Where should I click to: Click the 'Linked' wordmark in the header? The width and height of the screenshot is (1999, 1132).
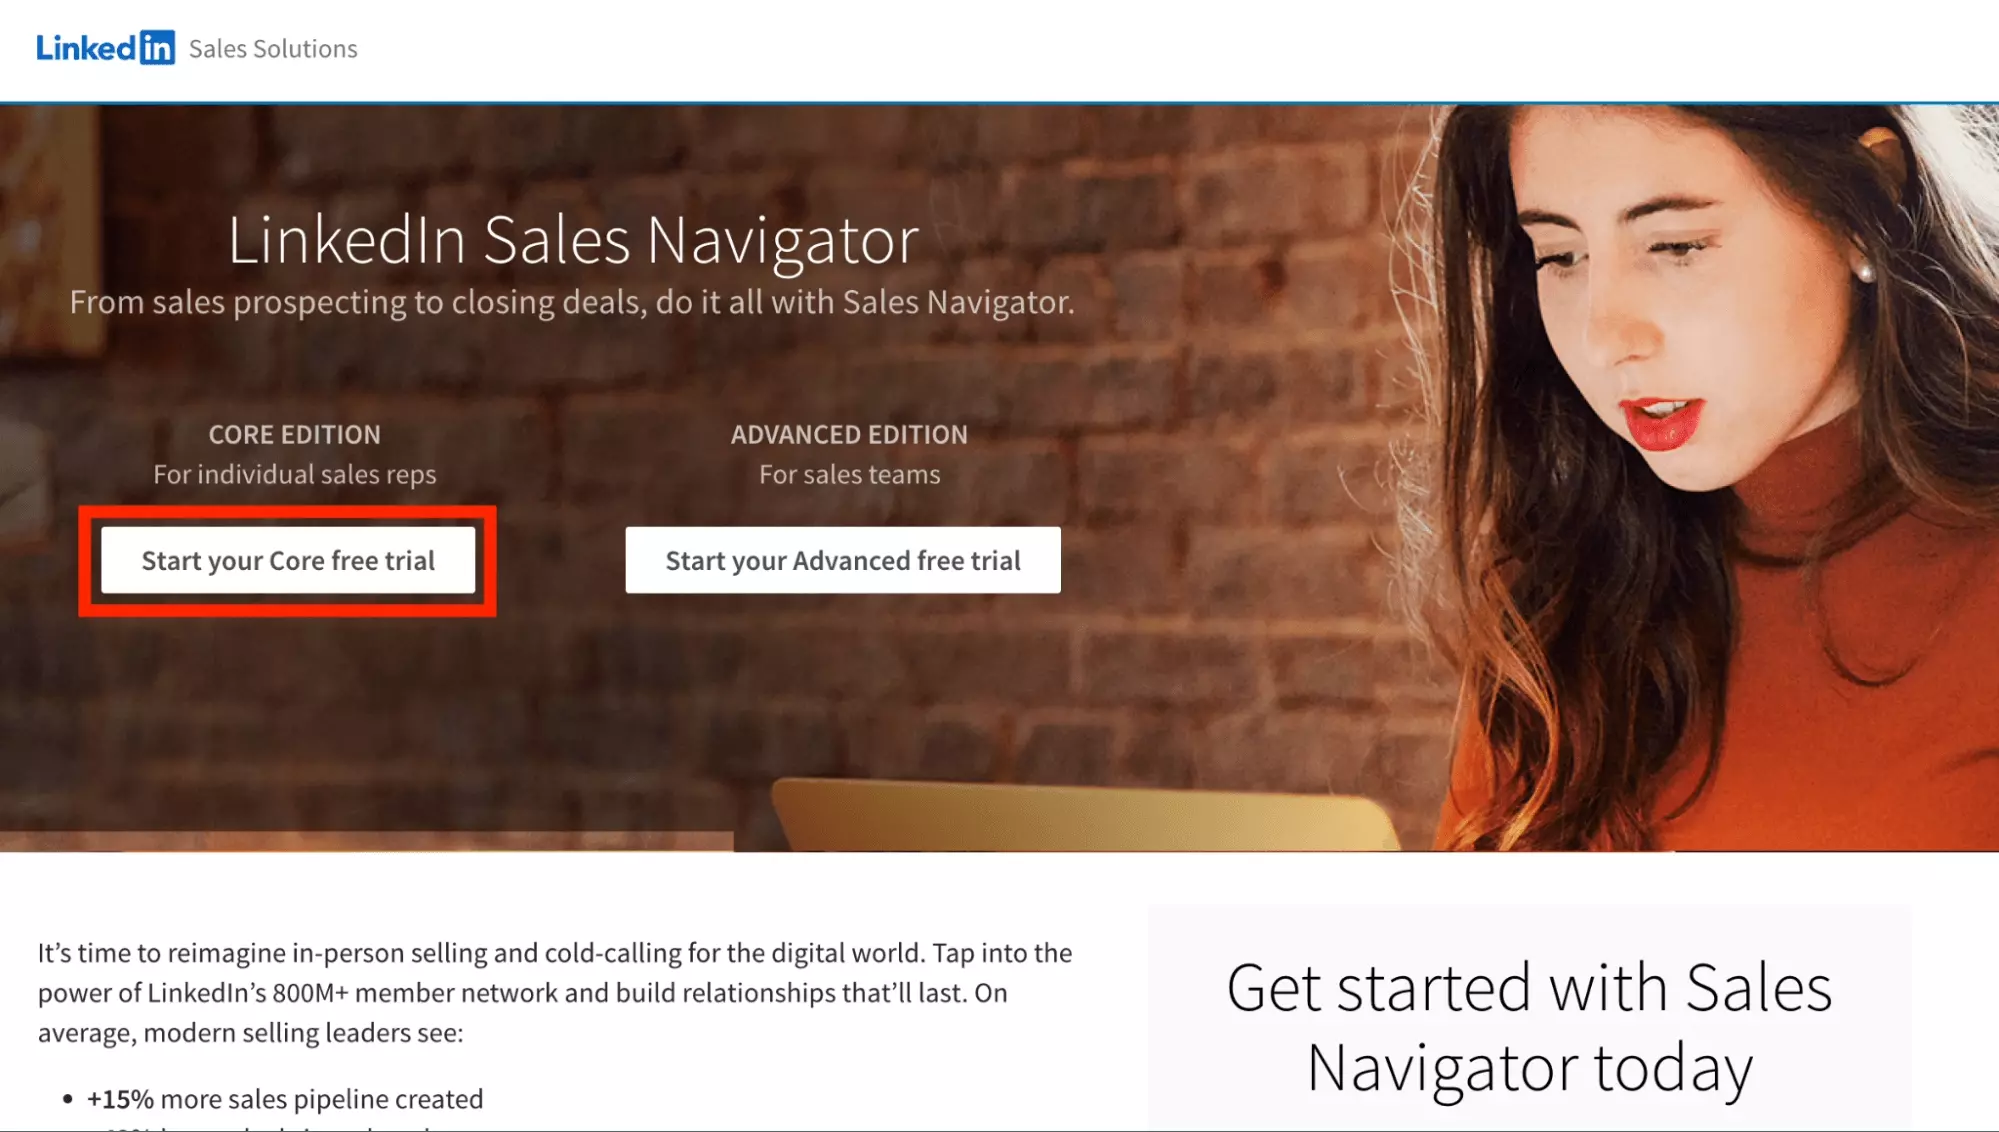click(x=86, y=48)
